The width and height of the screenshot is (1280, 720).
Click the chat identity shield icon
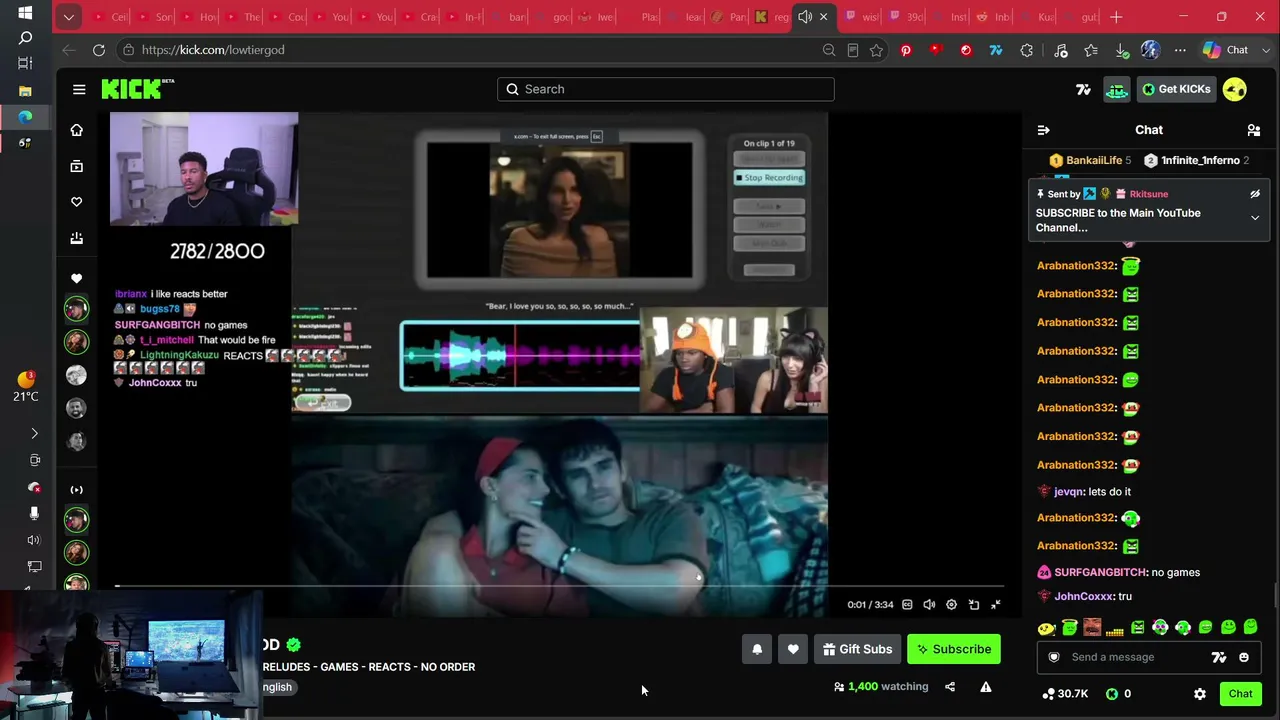click(1053, 657)
